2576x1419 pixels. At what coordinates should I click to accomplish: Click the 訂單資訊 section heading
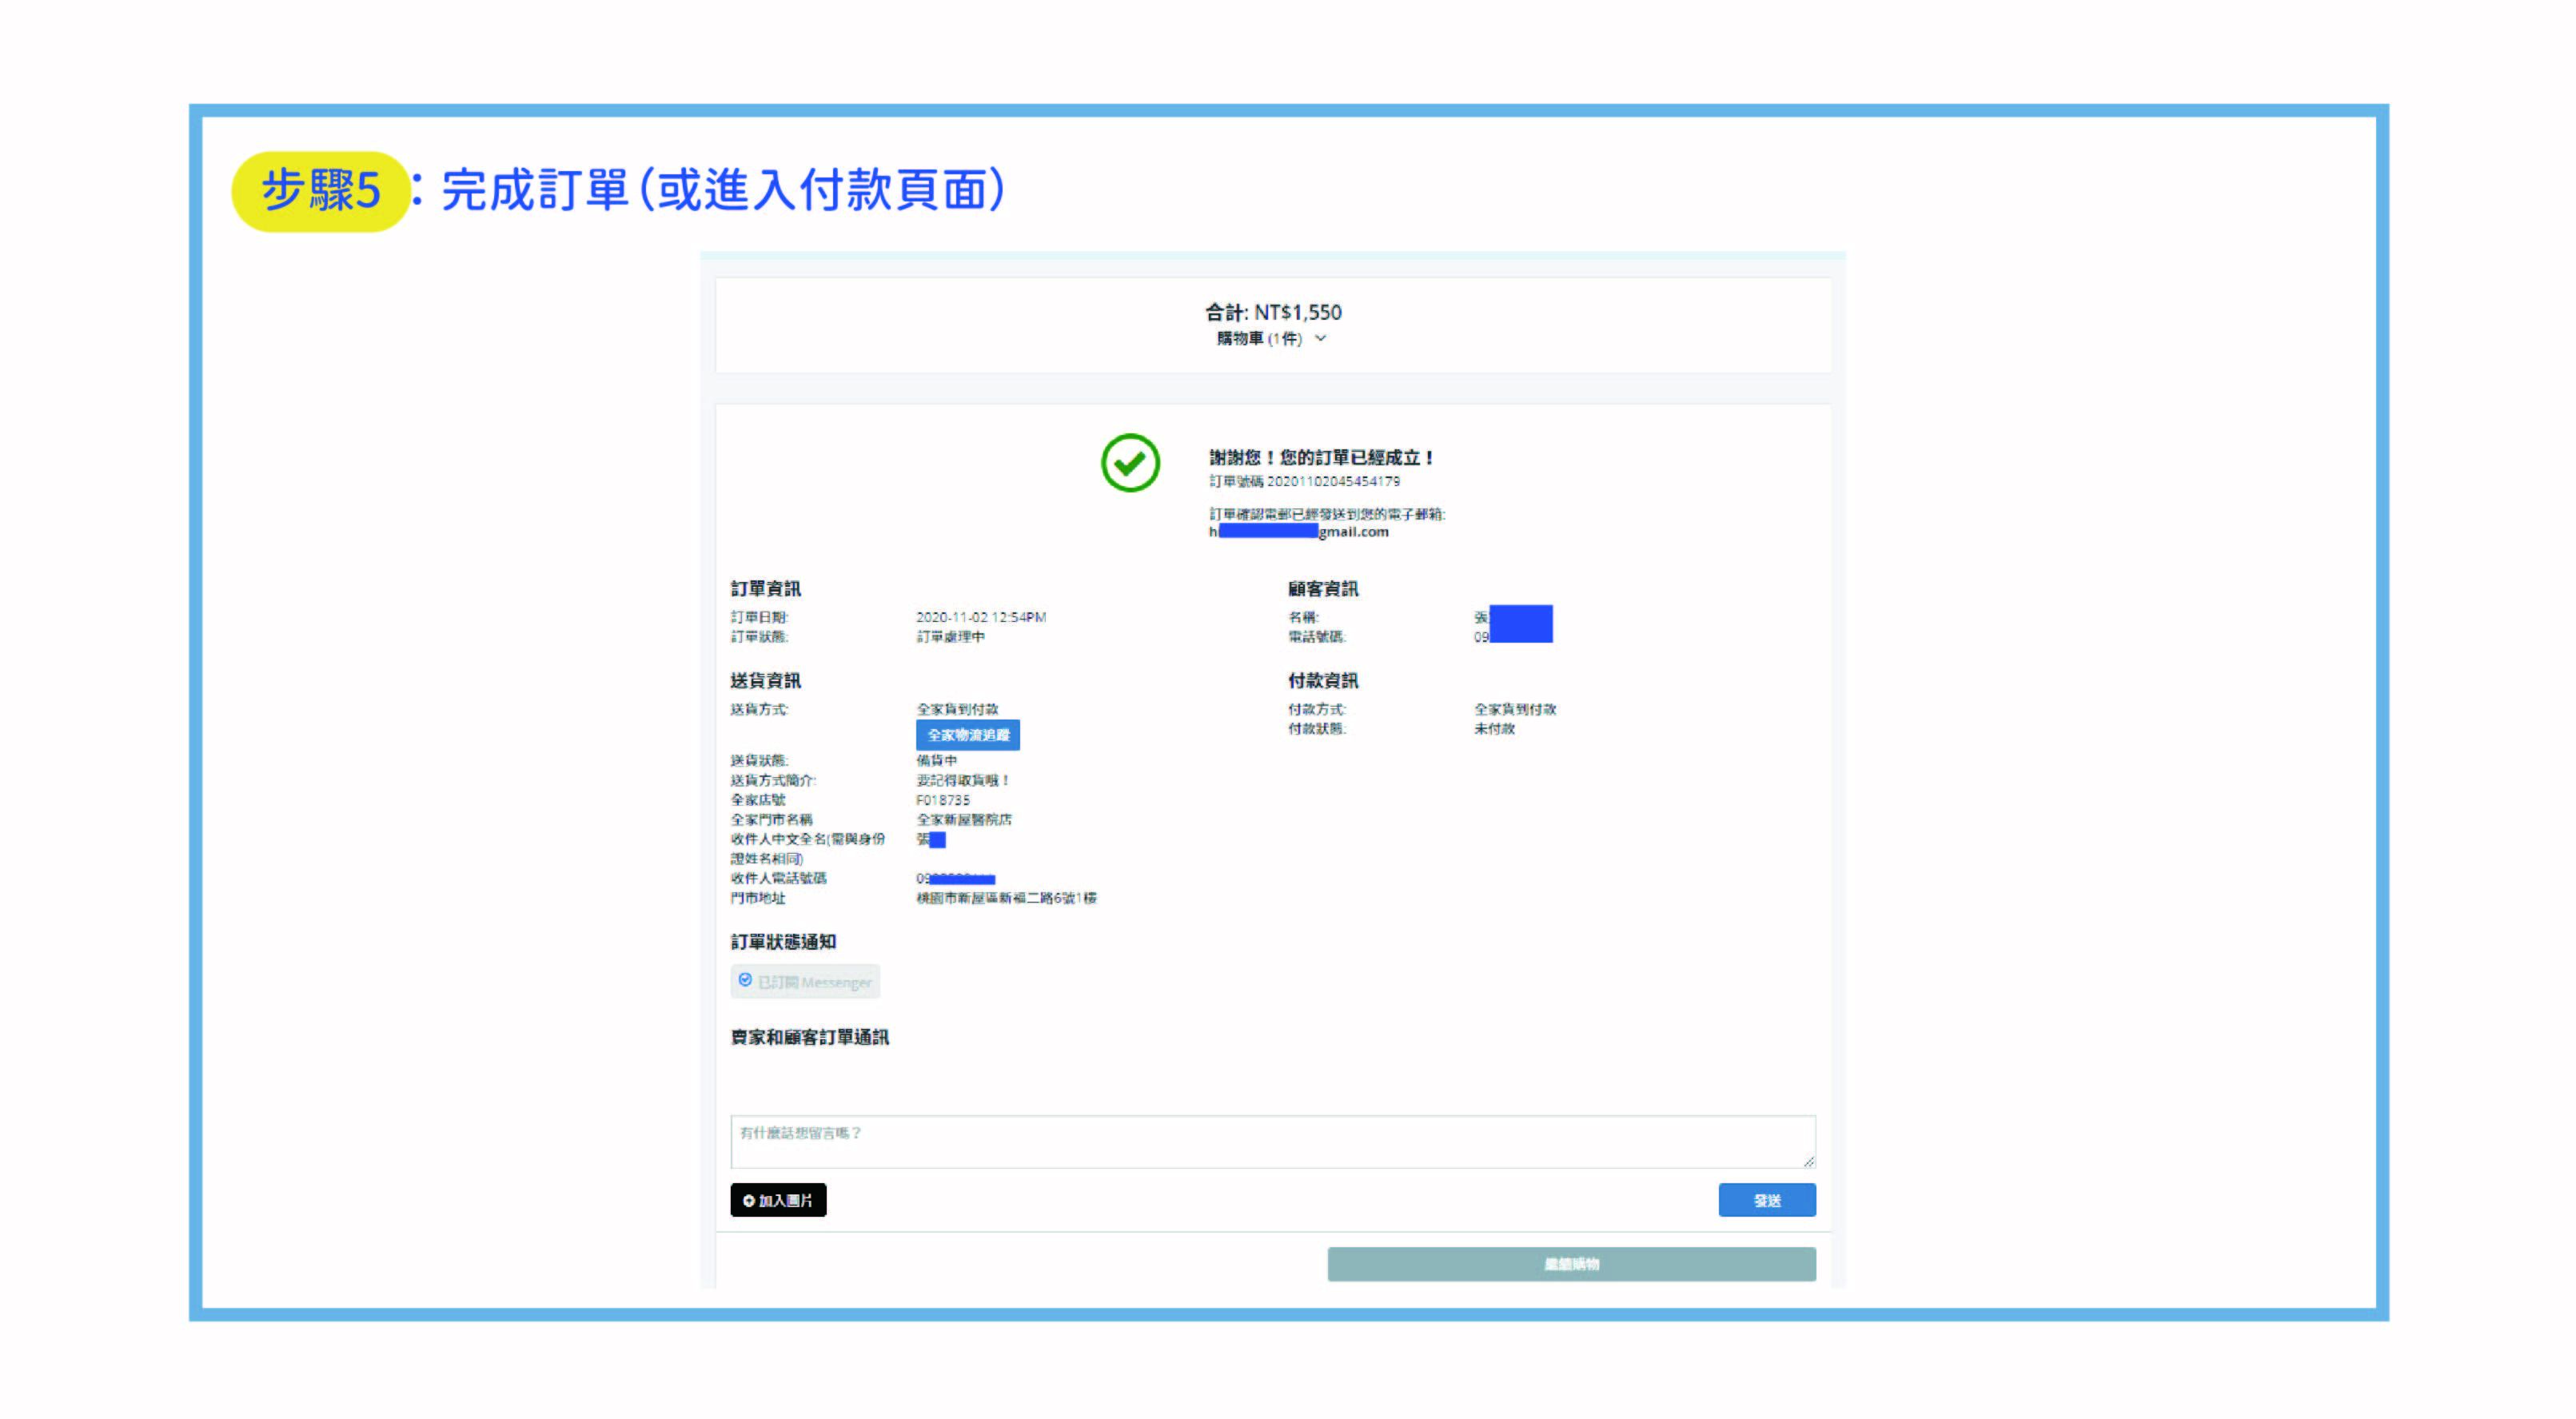click(x=765, y=589)
